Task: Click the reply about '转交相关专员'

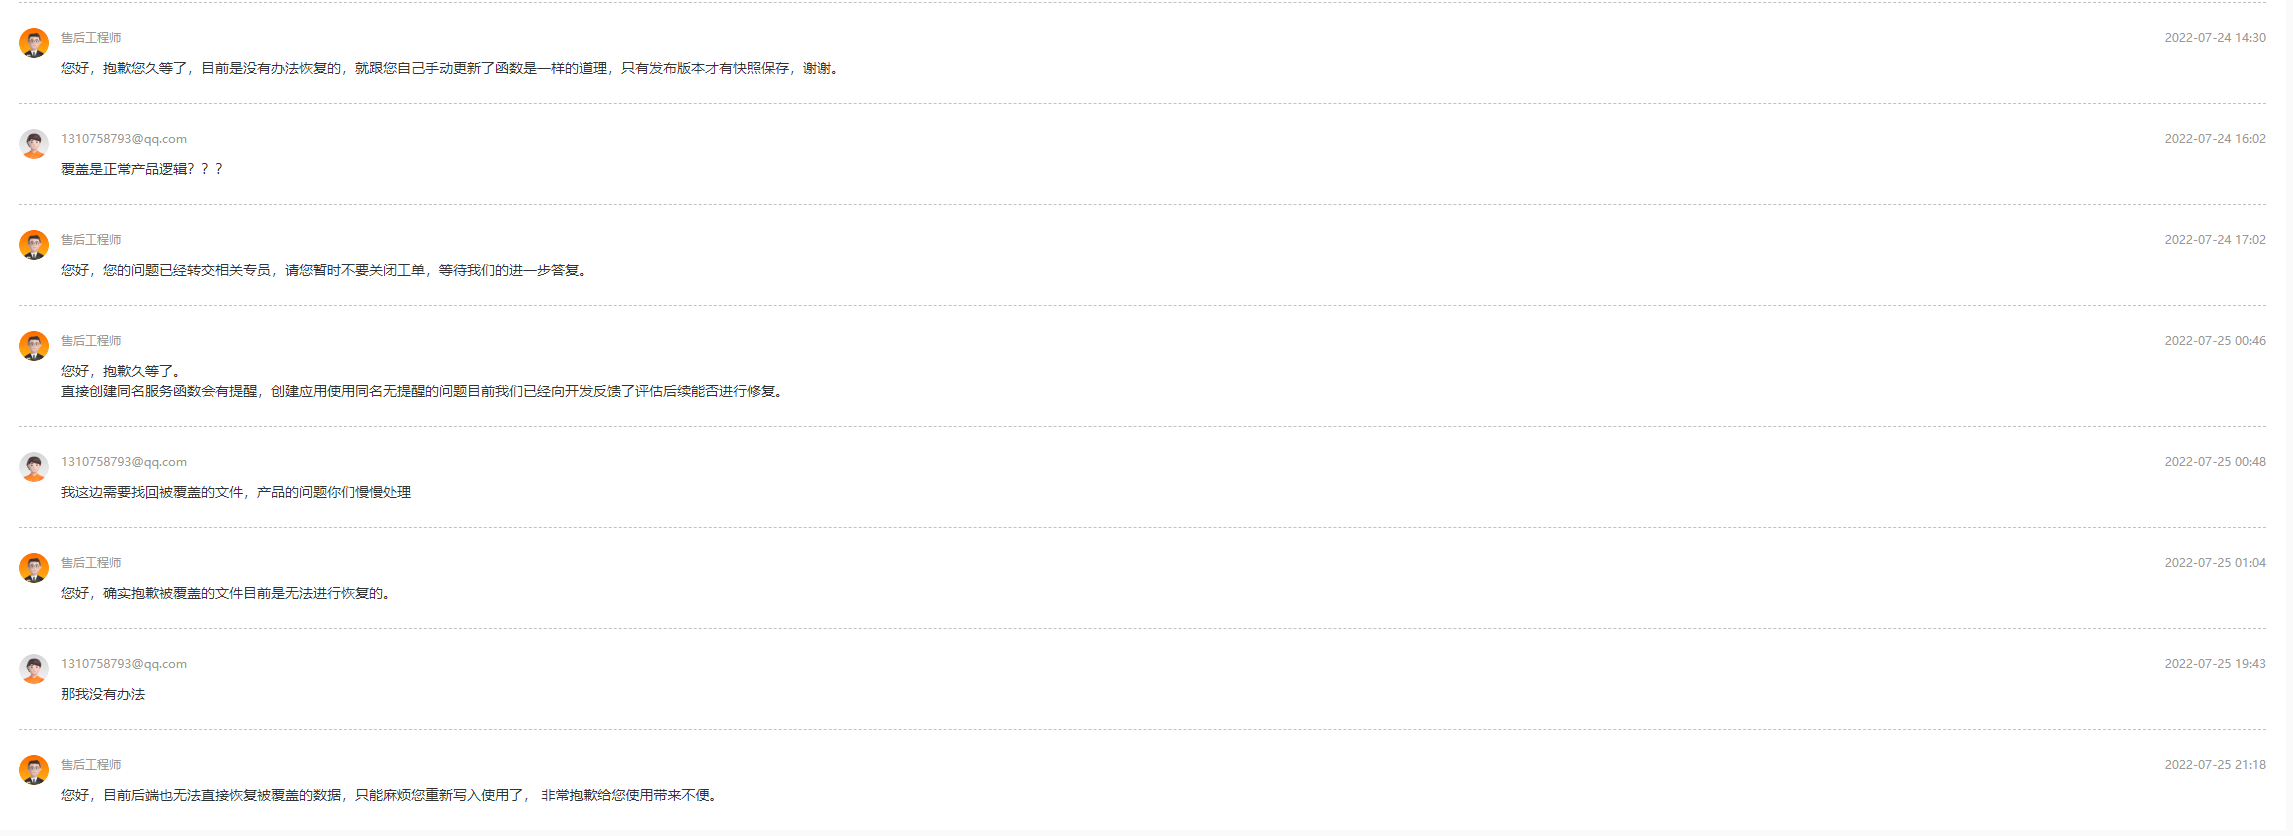Action: pyautogui.click(x=323, y=271)
